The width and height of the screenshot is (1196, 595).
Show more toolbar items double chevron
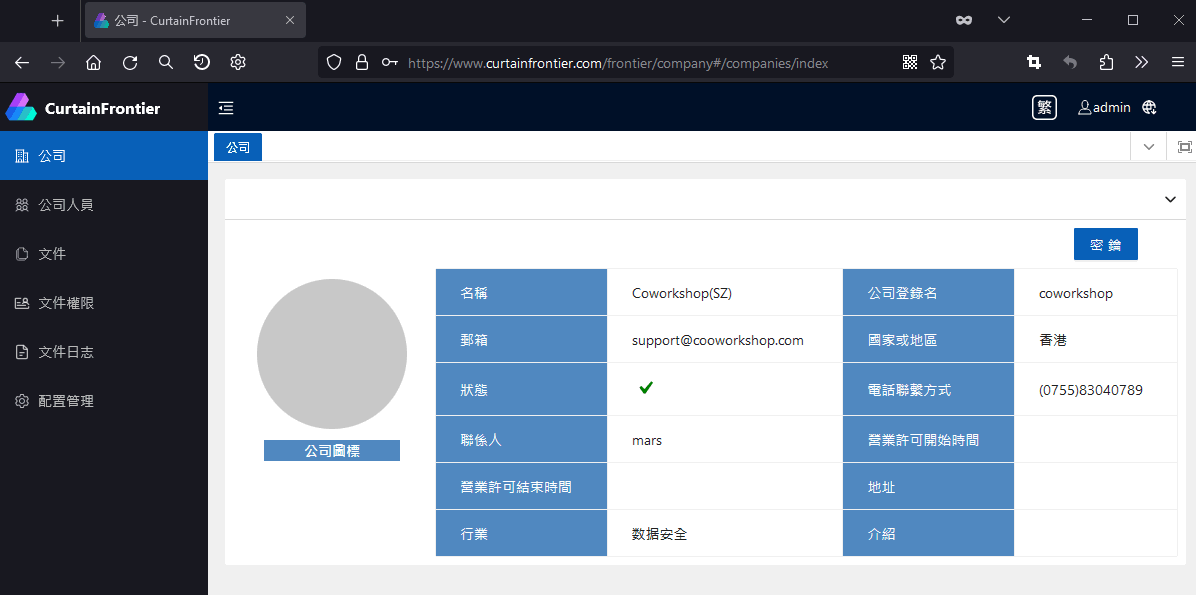click(x=1142, y=63)
